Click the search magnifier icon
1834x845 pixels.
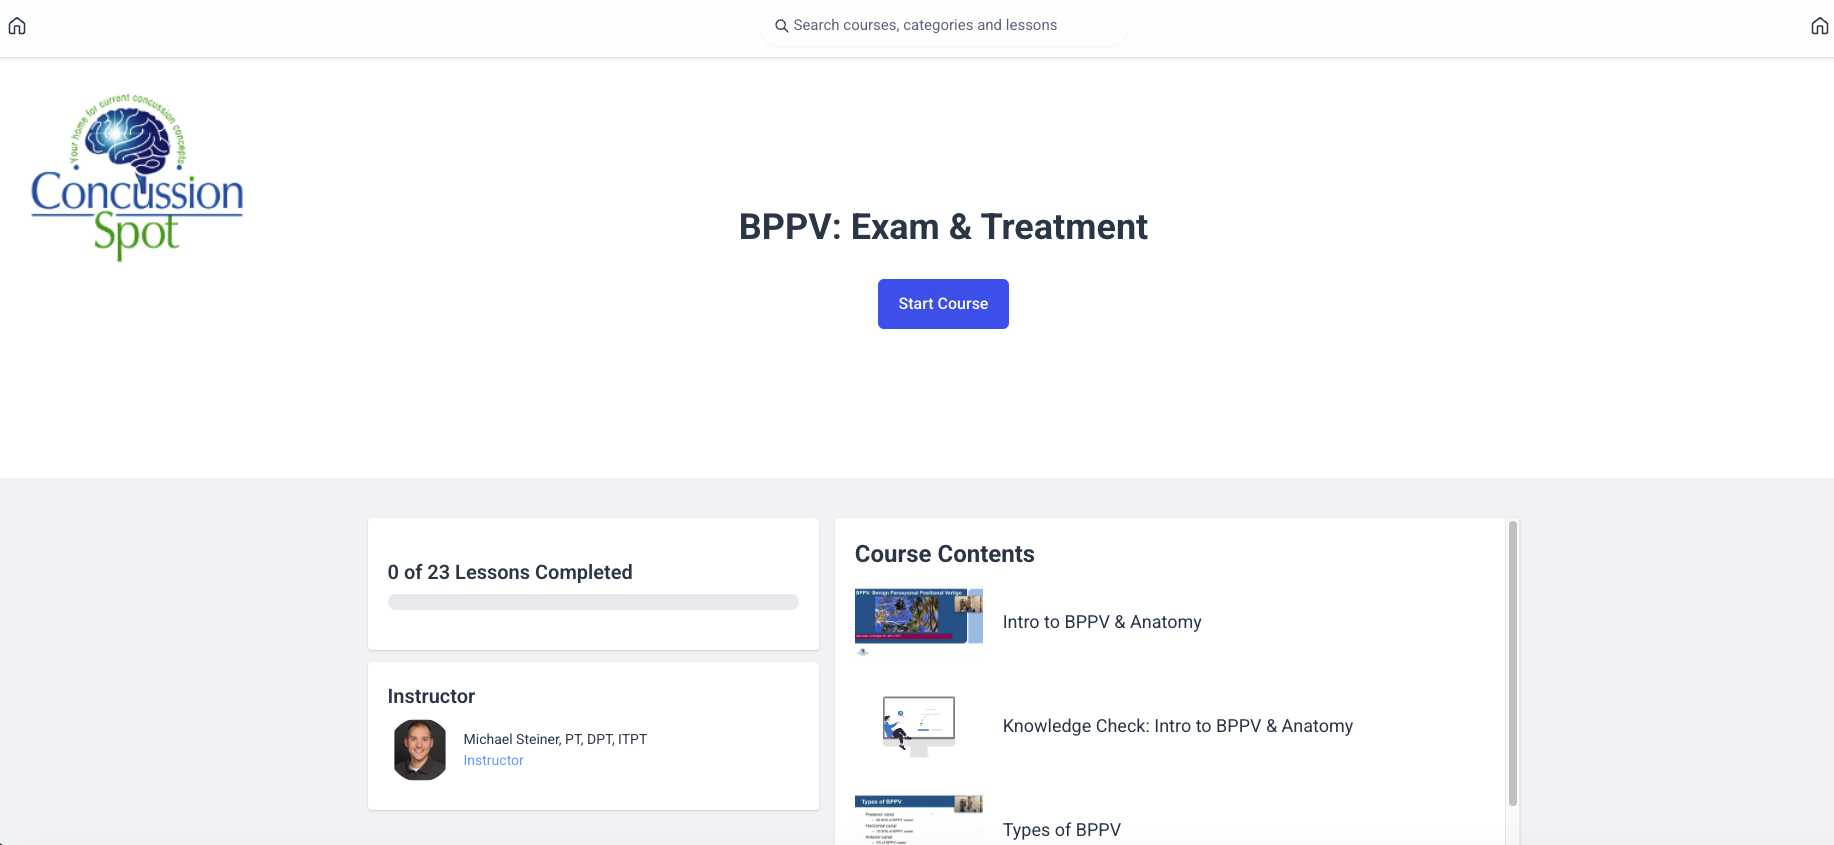tap(782, 26)
